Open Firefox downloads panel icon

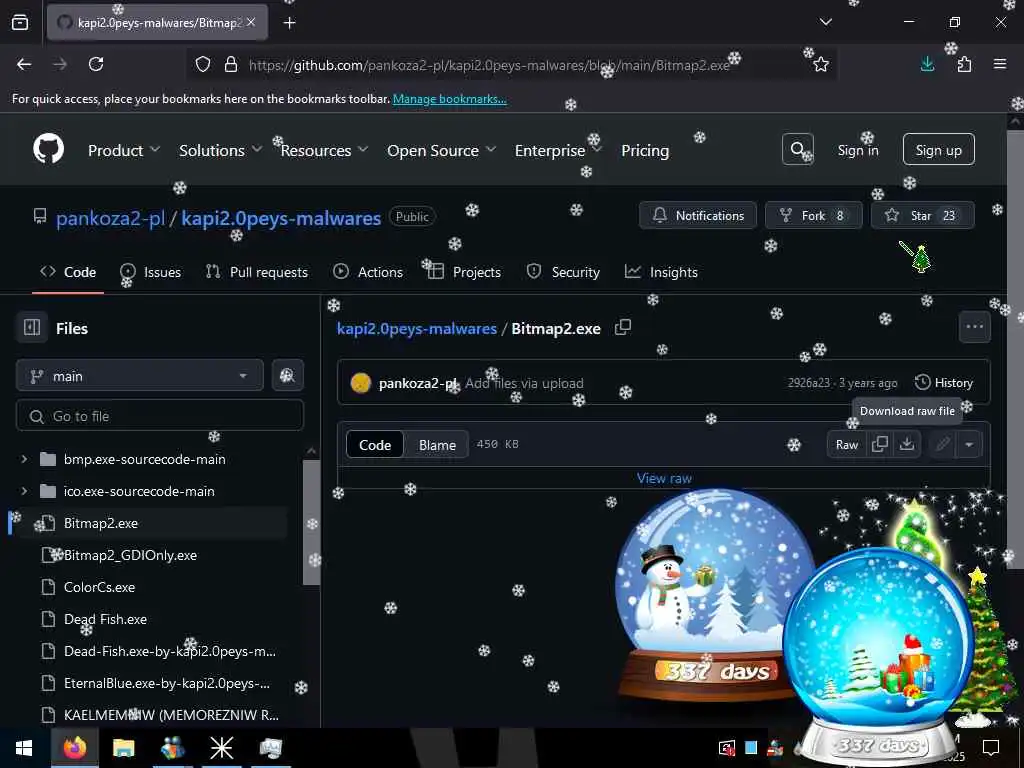(x=927, y=64)
